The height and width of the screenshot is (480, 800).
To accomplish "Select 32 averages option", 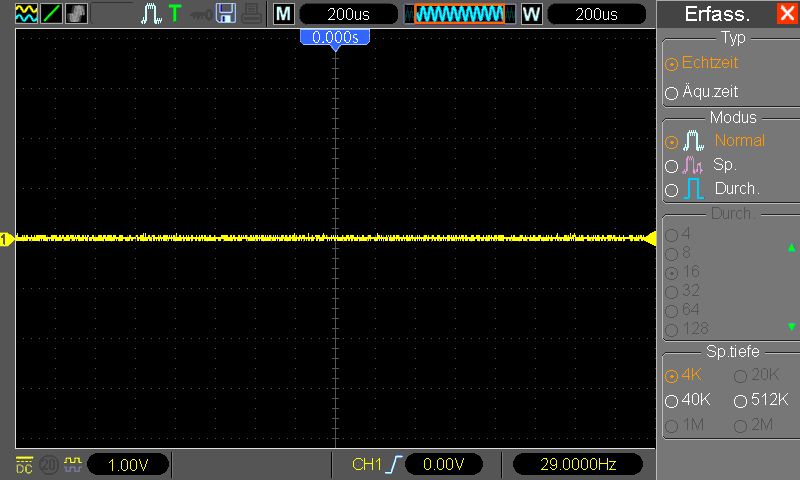I will (x=682, y=291).
